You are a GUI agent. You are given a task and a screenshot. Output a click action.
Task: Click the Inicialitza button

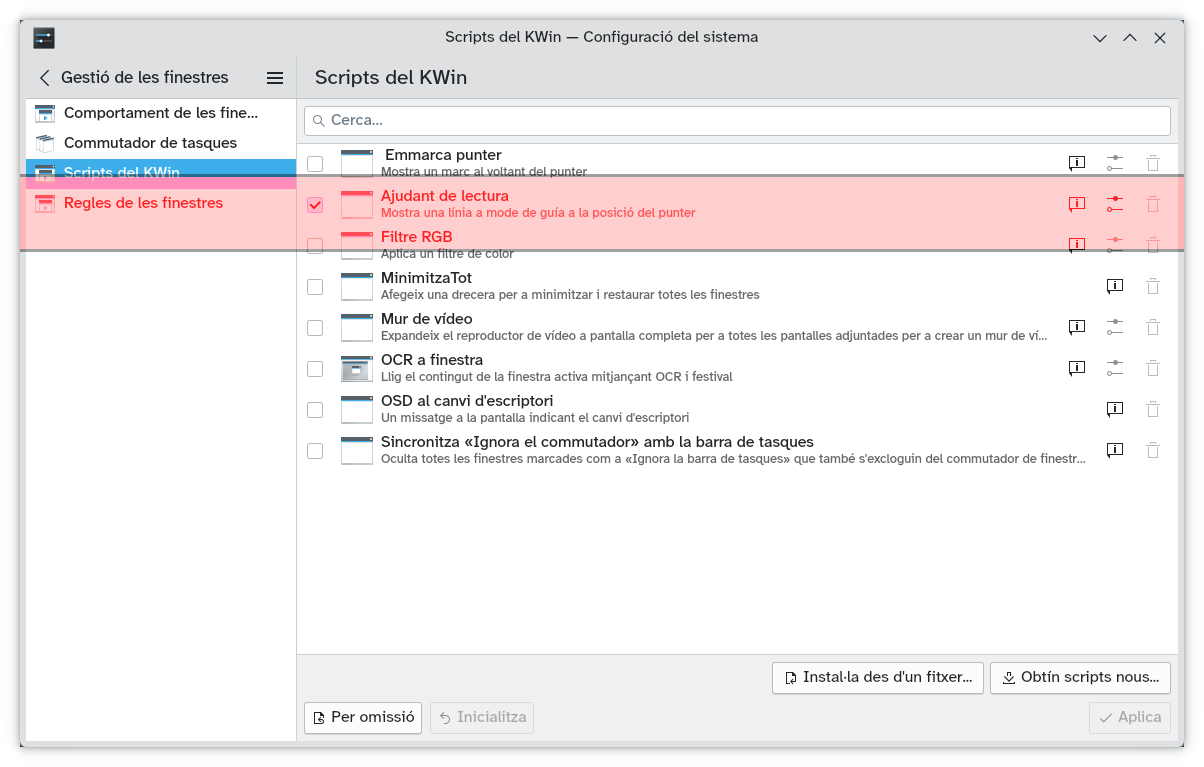pyautogui.click(x=482, y=717)
